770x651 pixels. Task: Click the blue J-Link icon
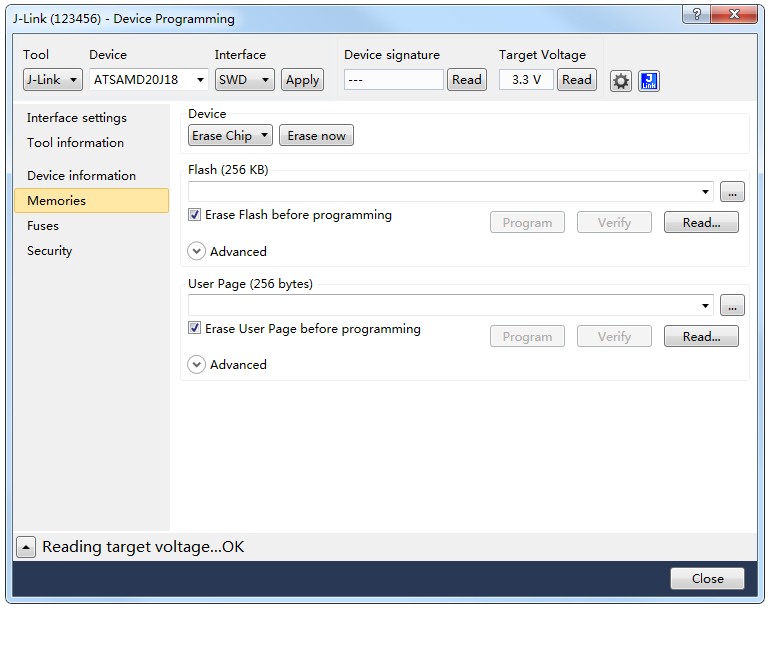[x=649, y=81]
